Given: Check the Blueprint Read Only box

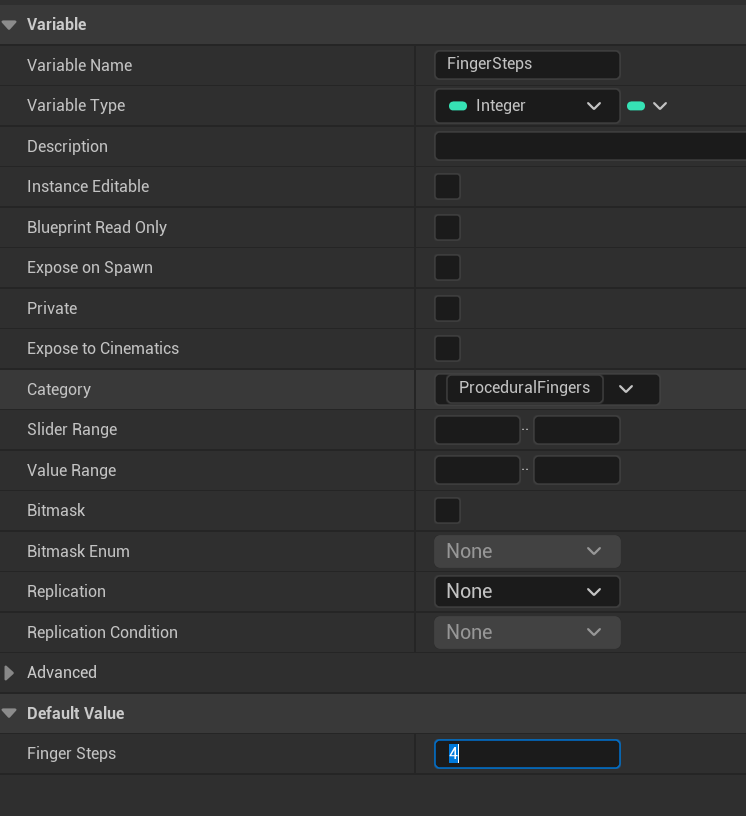Looking at the screenshot, I should point(447,228).
